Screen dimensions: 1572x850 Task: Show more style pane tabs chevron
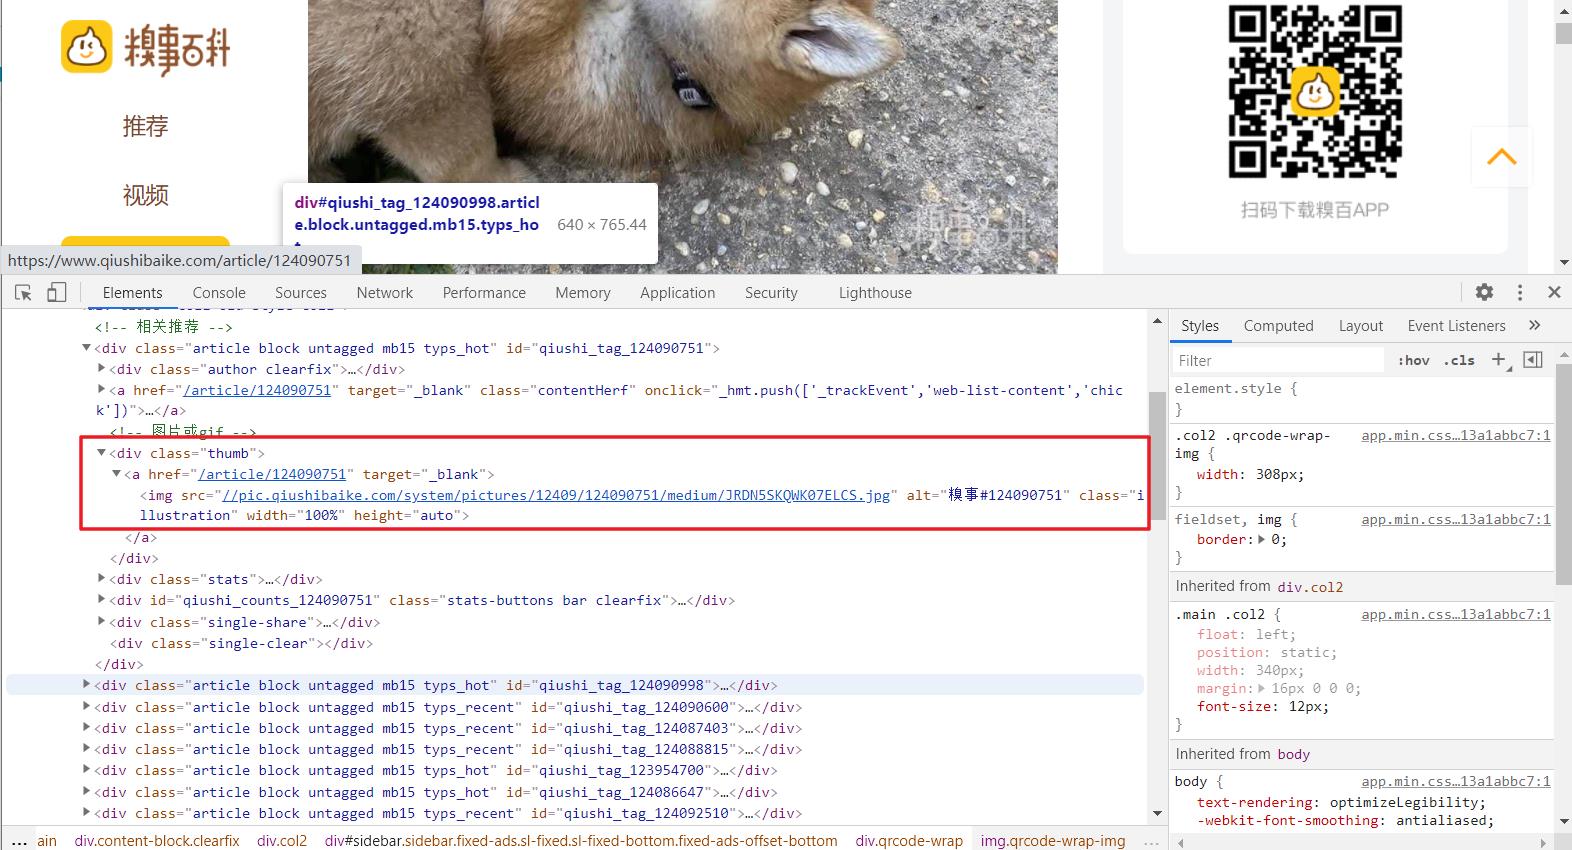tap(1535, 325)
